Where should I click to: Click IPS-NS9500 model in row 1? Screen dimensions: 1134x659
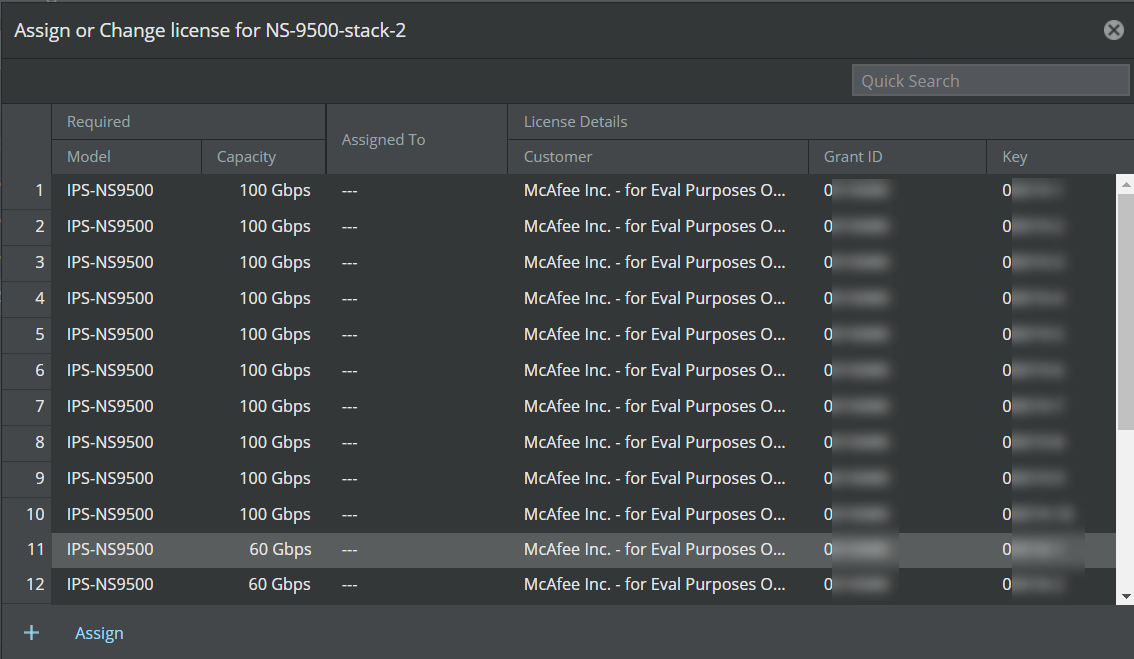tap(110, 191)
